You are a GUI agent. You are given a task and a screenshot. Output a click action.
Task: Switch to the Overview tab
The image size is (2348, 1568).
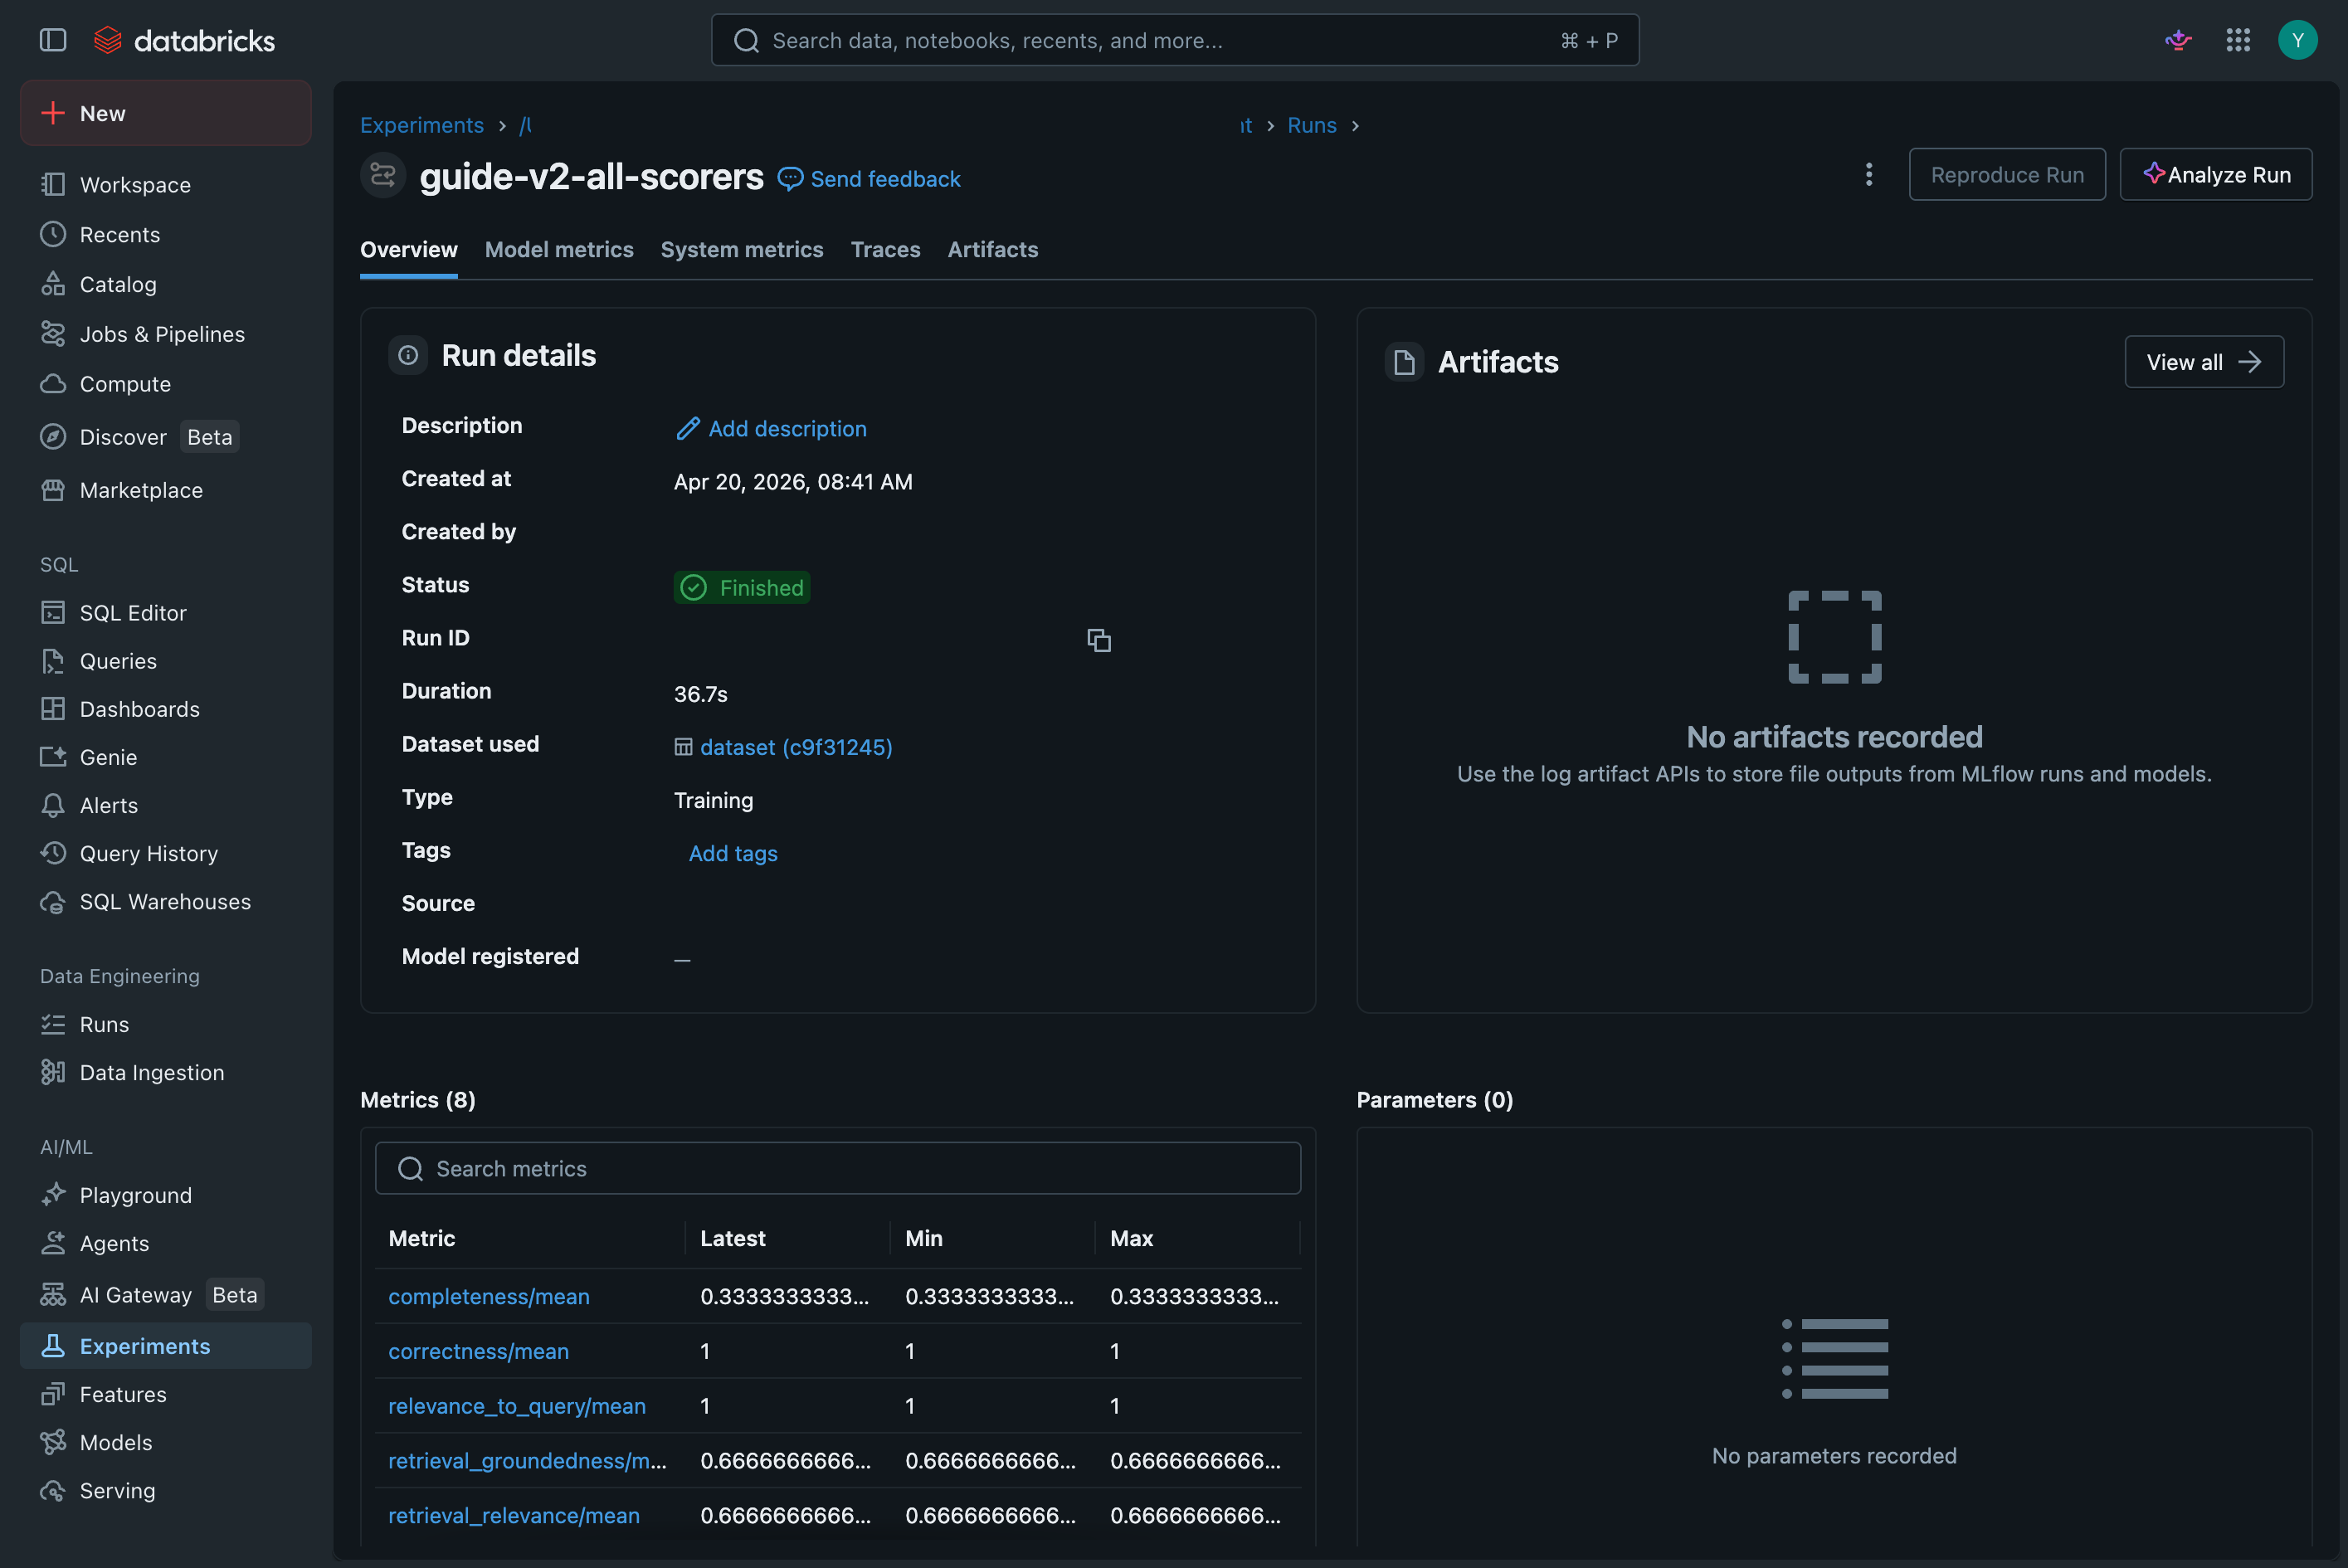coord(409,249)
